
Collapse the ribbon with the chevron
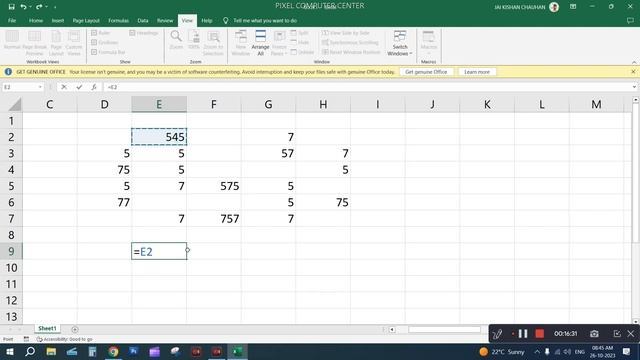coord(634,62)
